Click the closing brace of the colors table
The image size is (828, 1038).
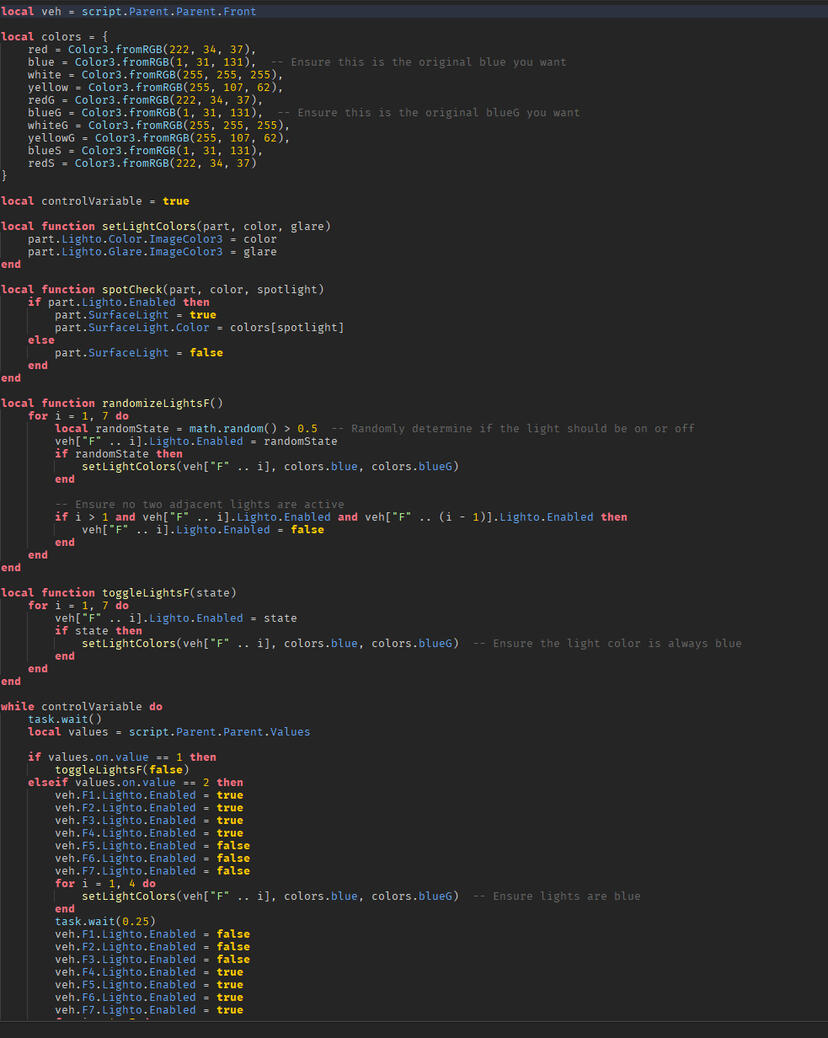4,176
